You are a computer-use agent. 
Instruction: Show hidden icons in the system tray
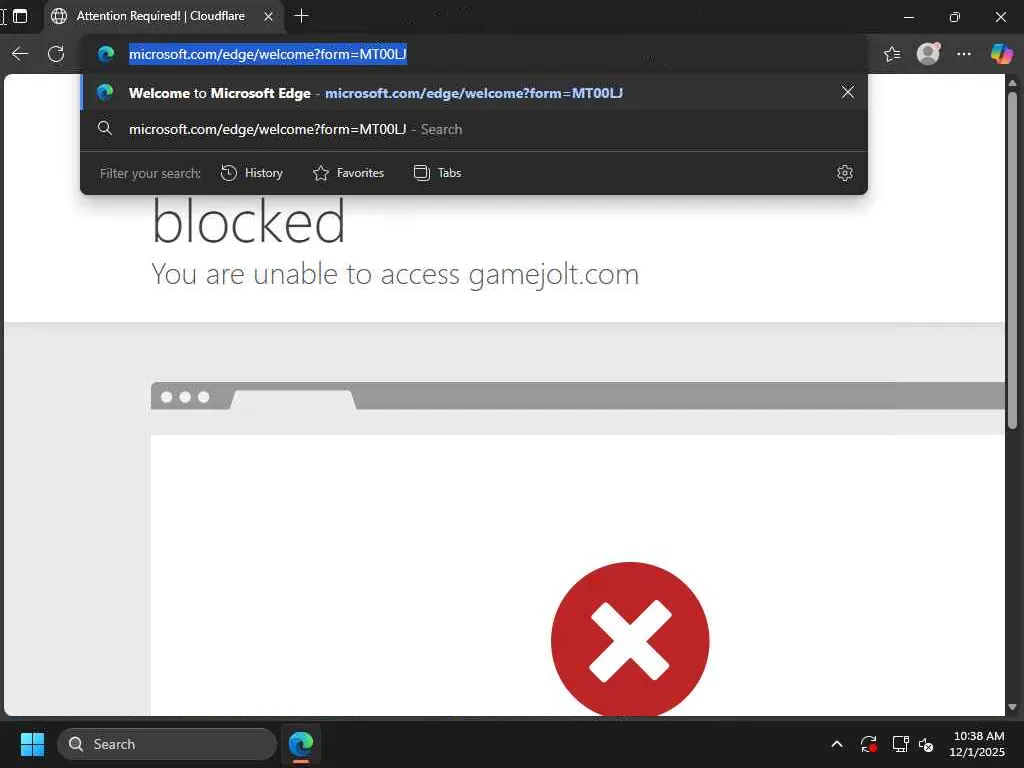[x=837, y=744]
